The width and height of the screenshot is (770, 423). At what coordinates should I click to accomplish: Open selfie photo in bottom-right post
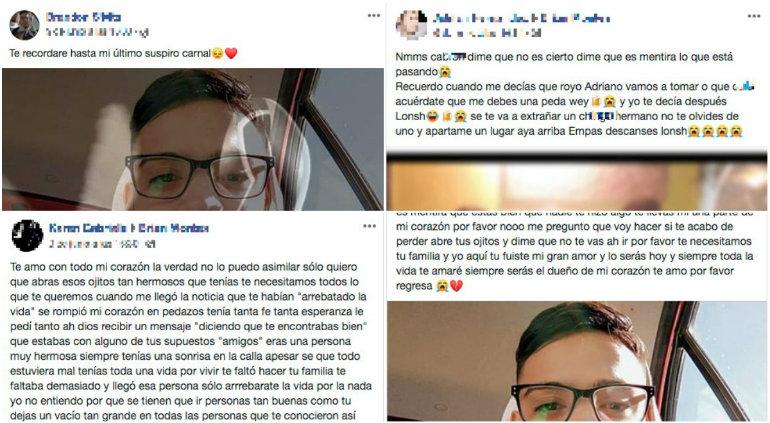click(x=577, y=362)
